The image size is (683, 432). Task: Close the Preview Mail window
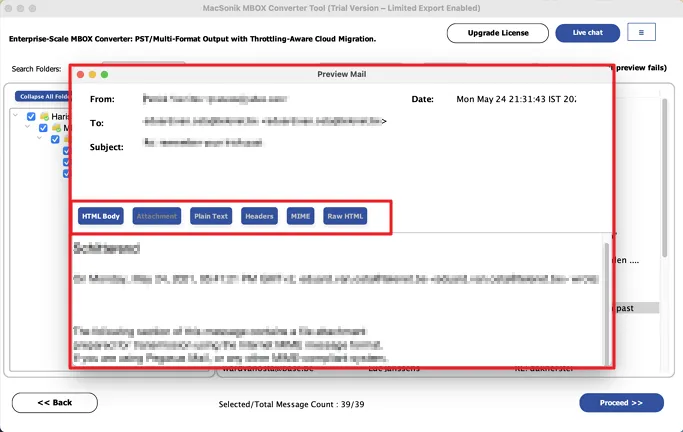[x=80, y=74]
